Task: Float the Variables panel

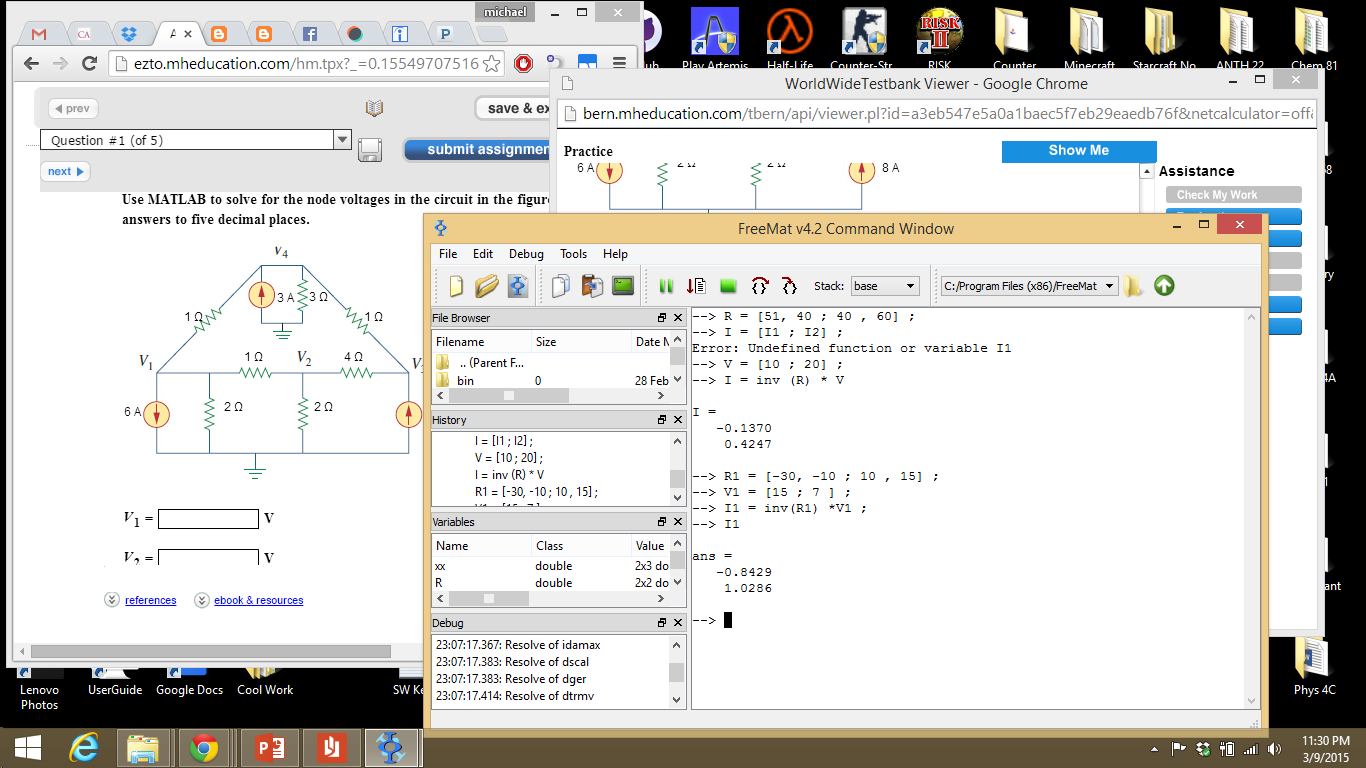Action: (x=662, y=522)
